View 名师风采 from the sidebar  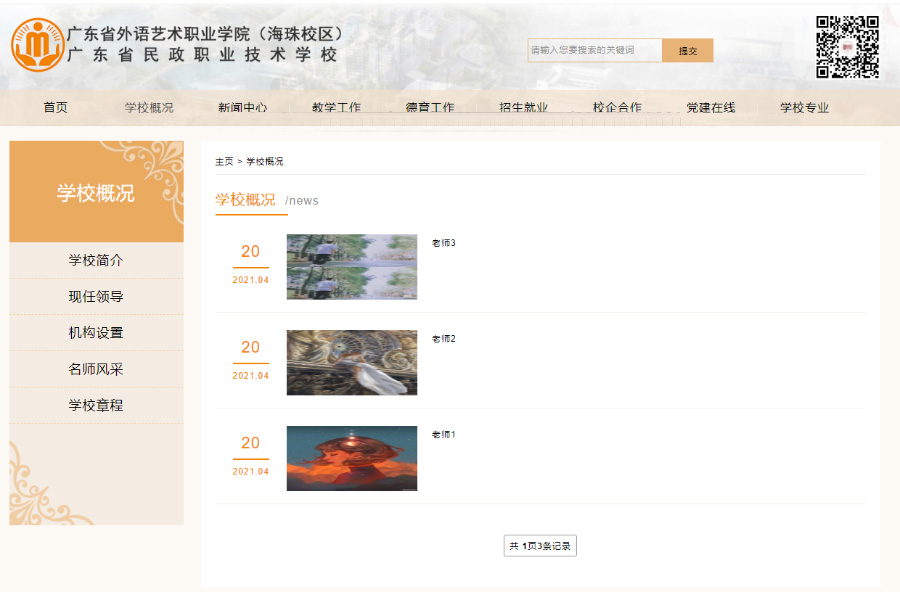[x=96, y=369]
